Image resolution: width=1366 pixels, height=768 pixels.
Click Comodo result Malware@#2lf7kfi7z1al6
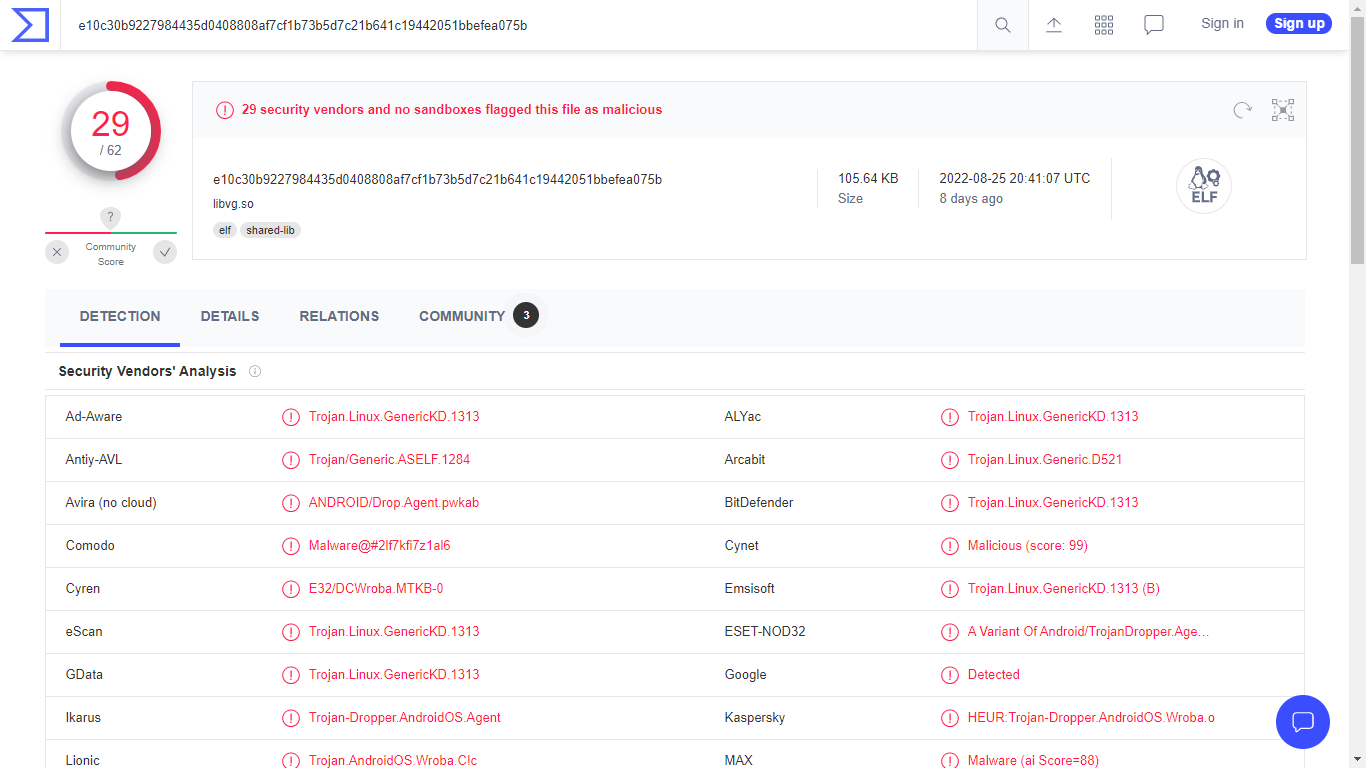pyautogui.click(x=379, y=546)
